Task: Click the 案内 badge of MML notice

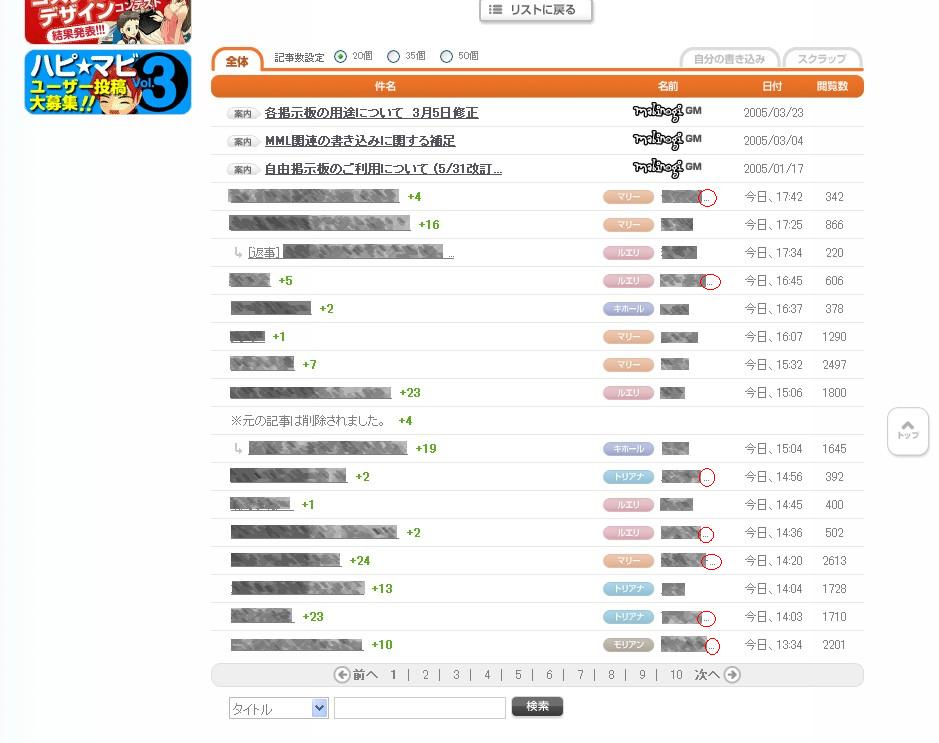Action: click(x=243, y=142)
